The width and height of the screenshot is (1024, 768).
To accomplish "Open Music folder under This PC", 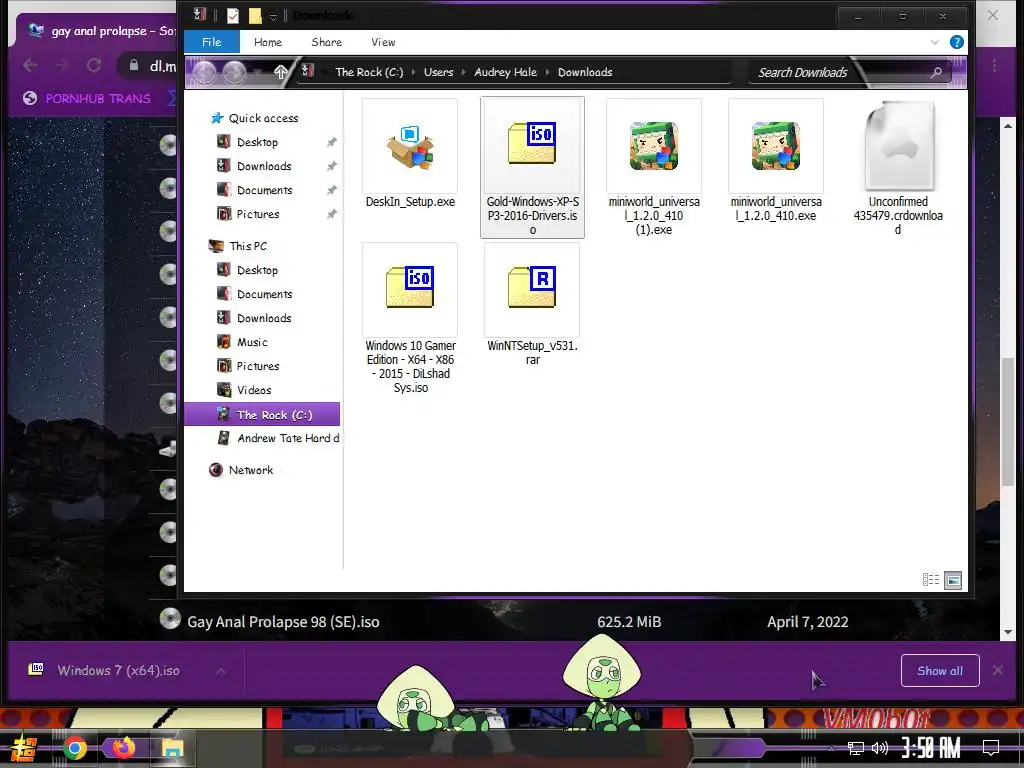I will click(252, 342).
